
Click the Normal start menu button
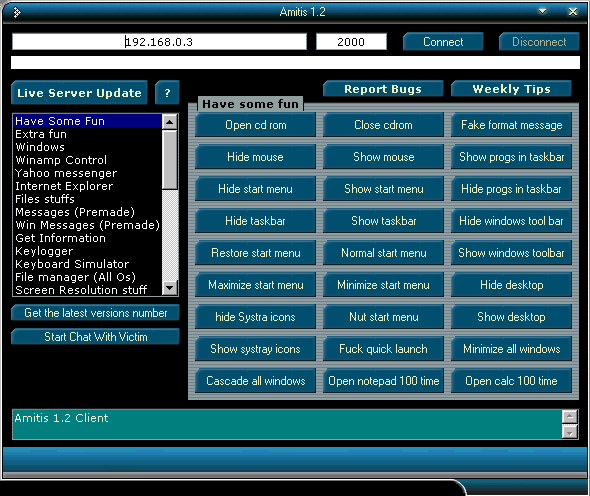383,253
